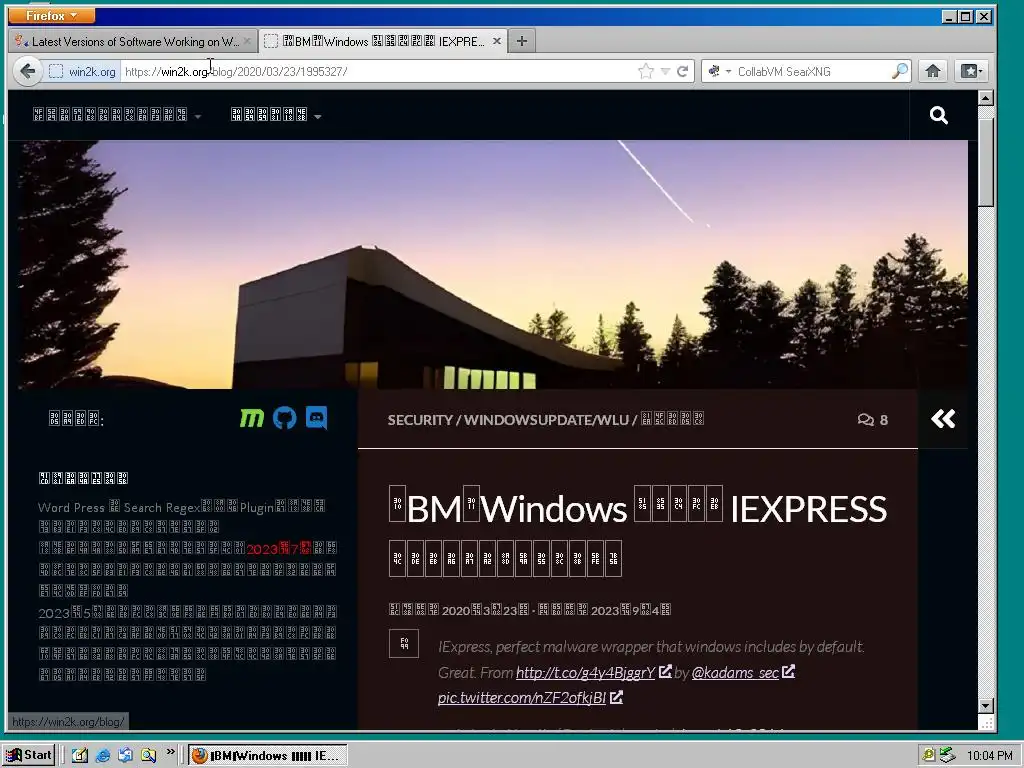Click the header sunset building image
The width and height of the screenshot is (1024, 768).
(x=493, y=264)
